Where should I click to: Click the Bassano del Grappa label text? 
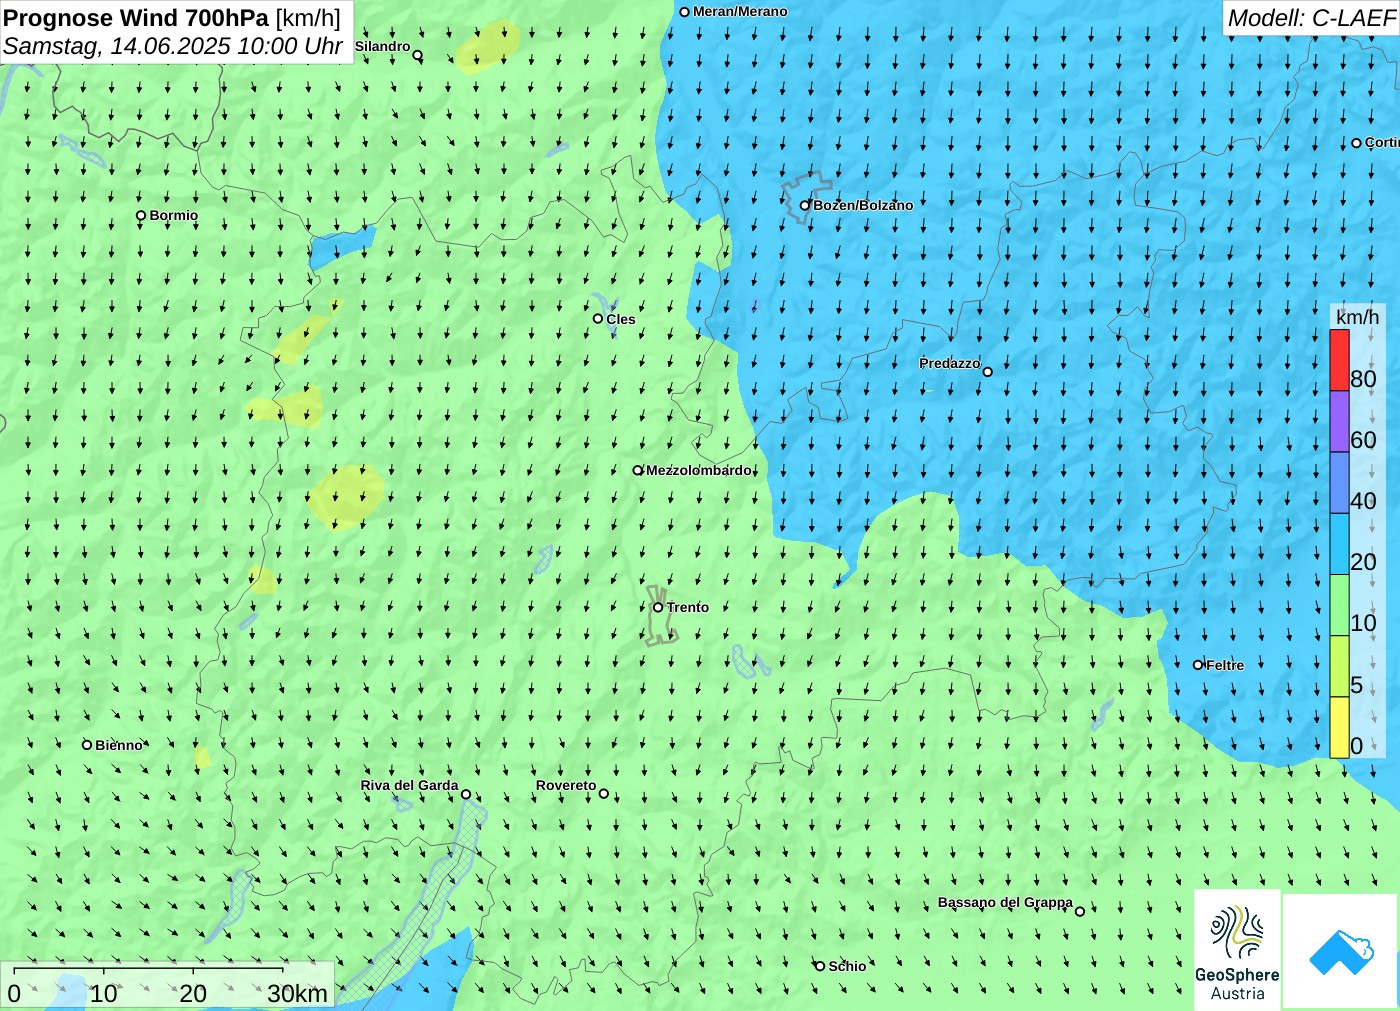click(x=1005, y=902)
